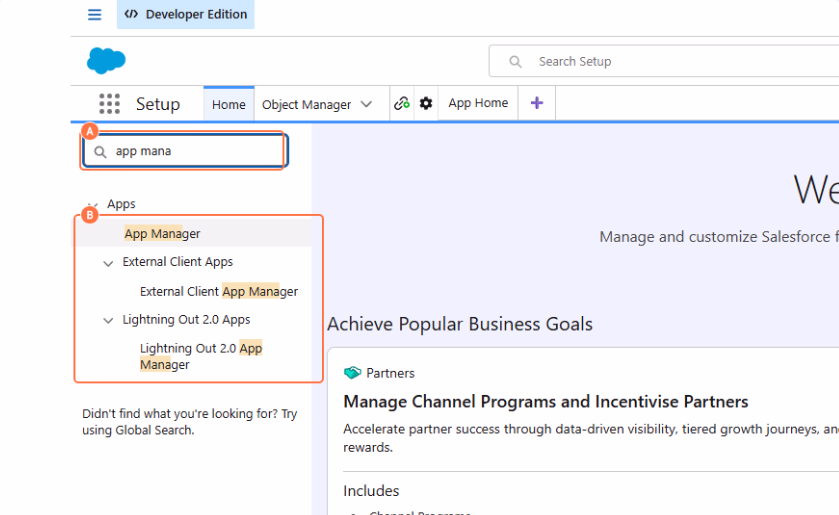Screen dimensions: 839x515
Task: Click the Partners label text
Action: (390, 373)
